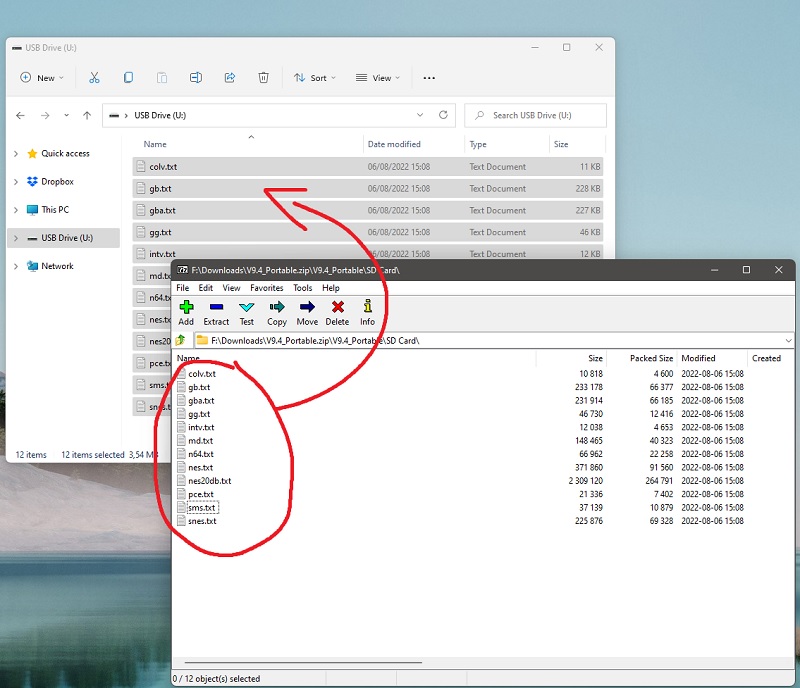Go forward in Explorer navigation
Viewport: 800px width, 688px height.
[45, 115]
